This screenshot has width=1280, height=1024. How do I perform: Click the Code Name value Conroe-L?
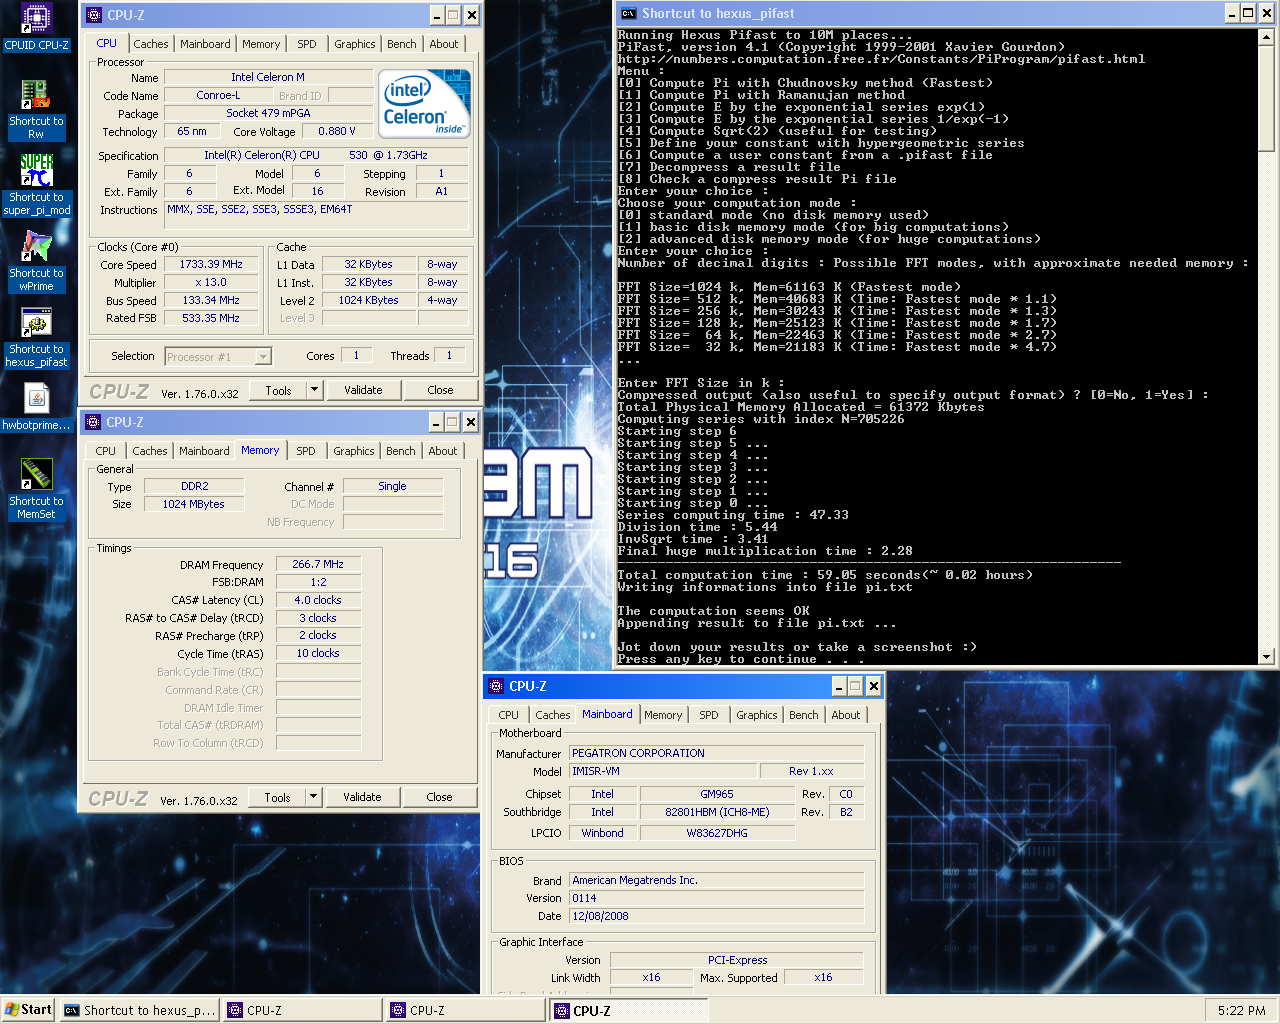(218, 95)
